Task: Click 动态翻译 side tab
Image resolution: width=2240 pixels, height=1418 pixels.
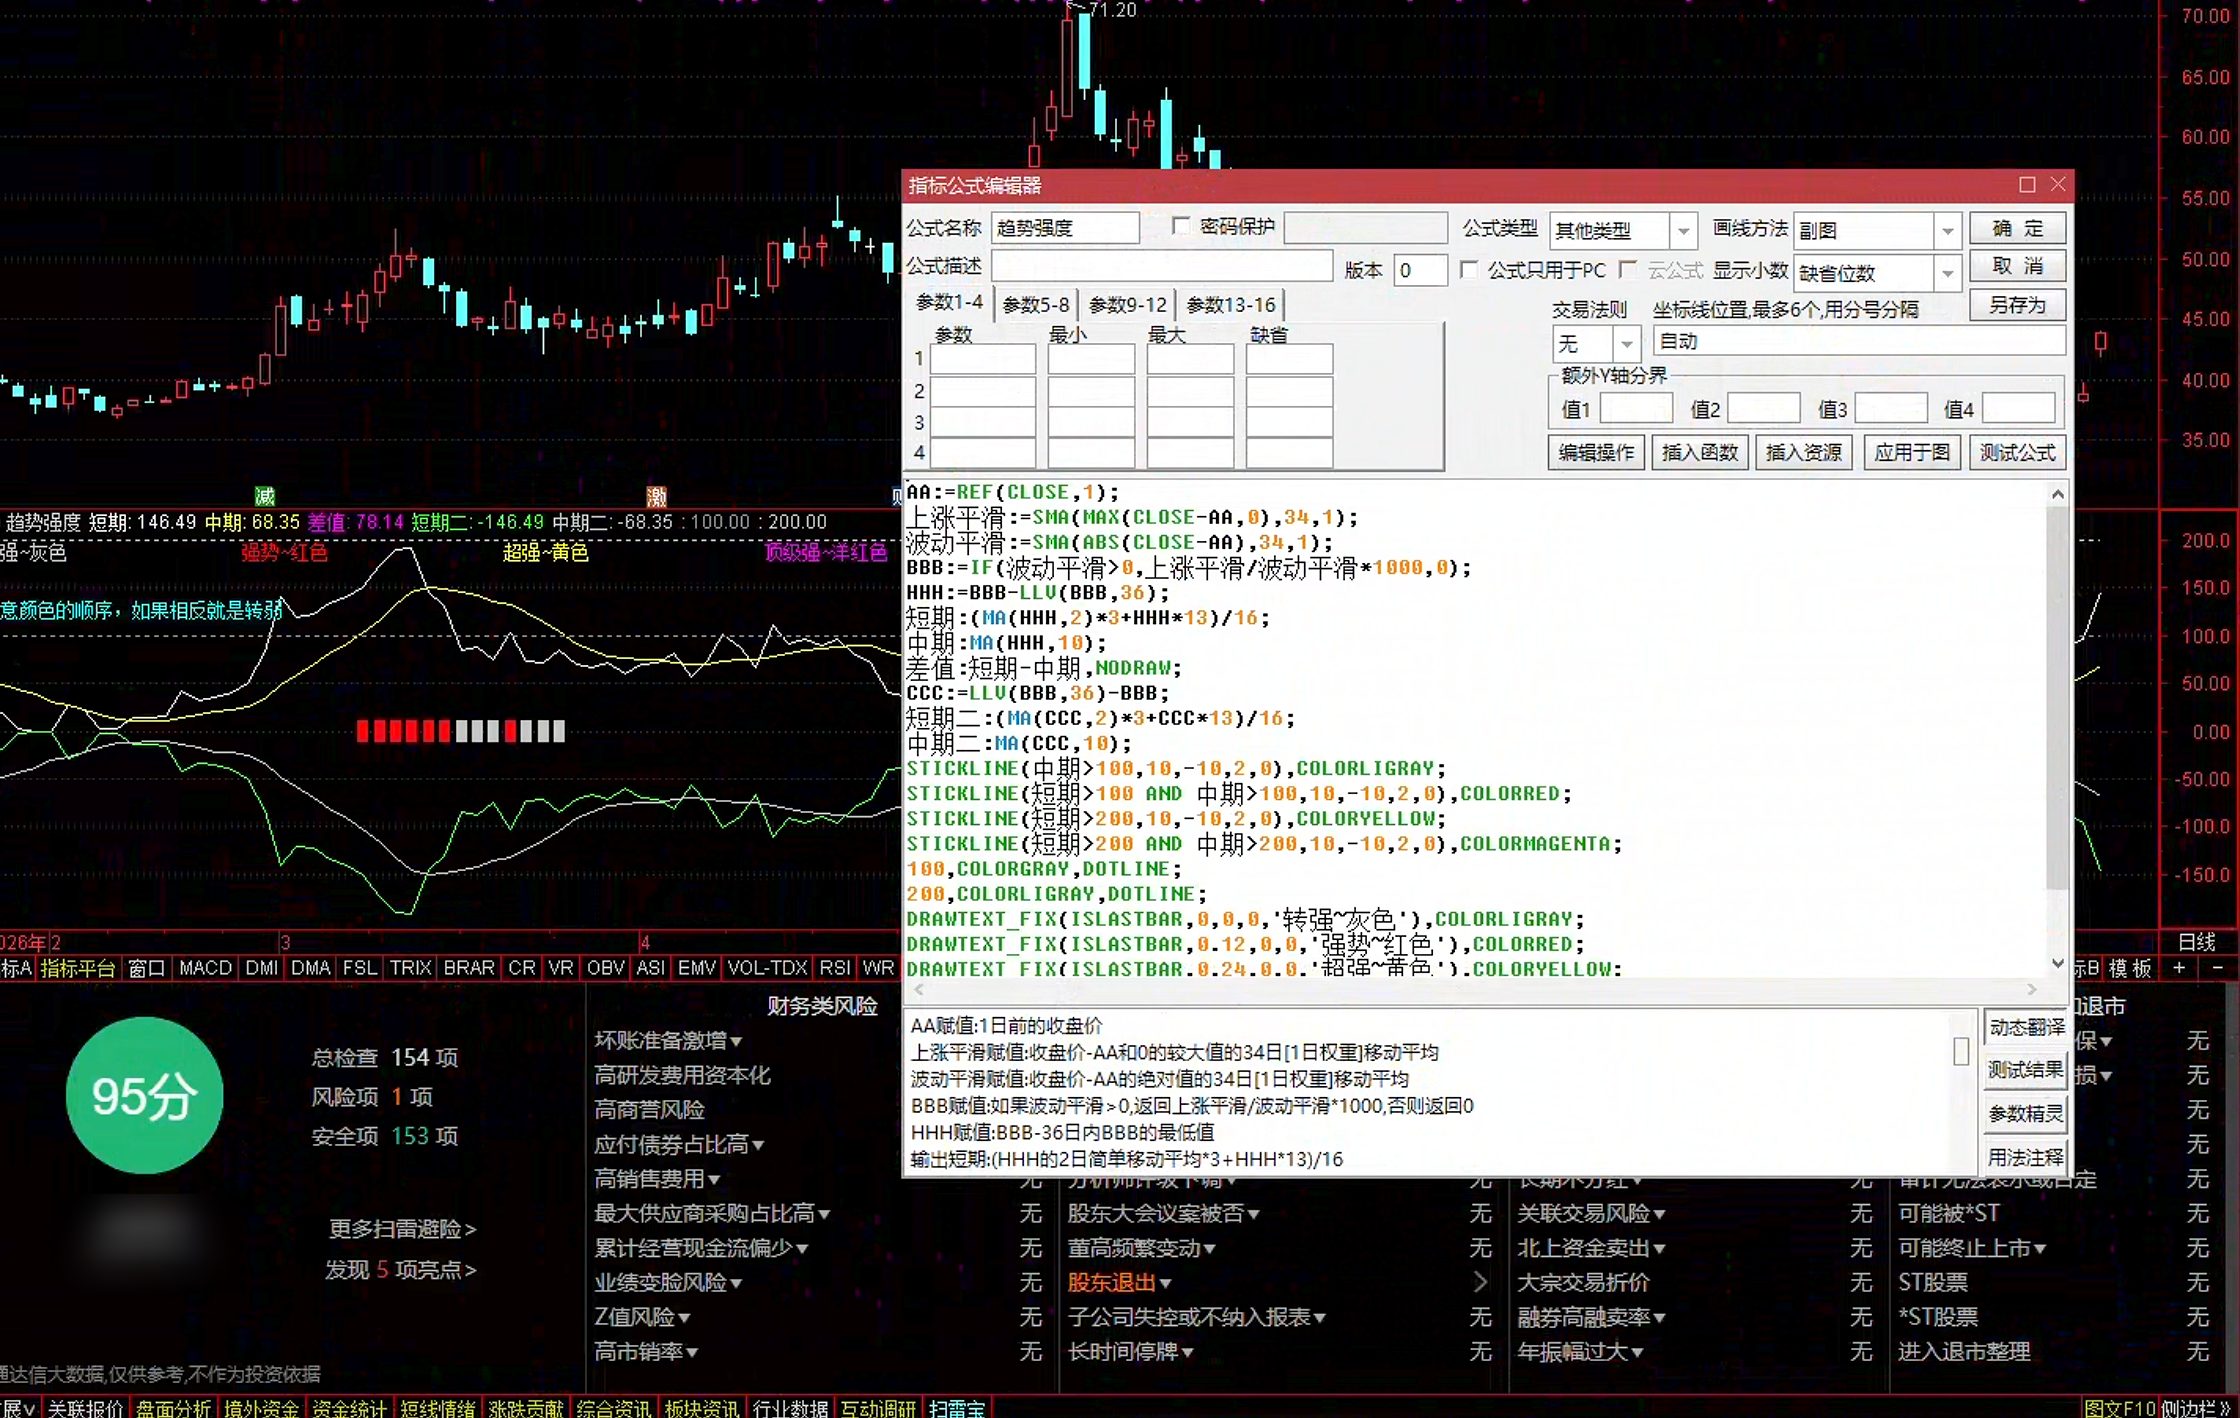Action: [2026, 1028]
